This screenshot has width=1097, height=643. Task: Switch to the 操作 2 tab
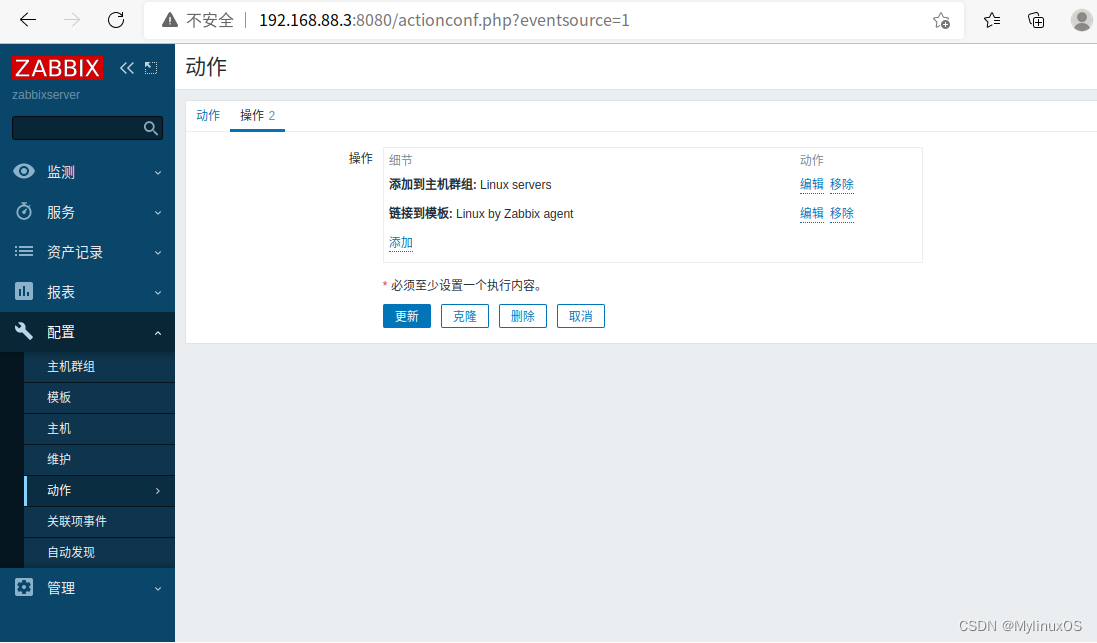pyautogui.click(x=257, y=115)
